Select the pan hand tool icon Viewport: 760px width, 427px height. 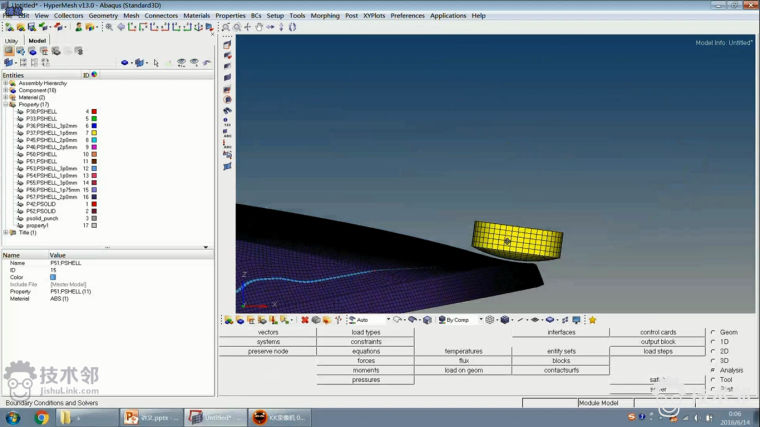[258, 27]
